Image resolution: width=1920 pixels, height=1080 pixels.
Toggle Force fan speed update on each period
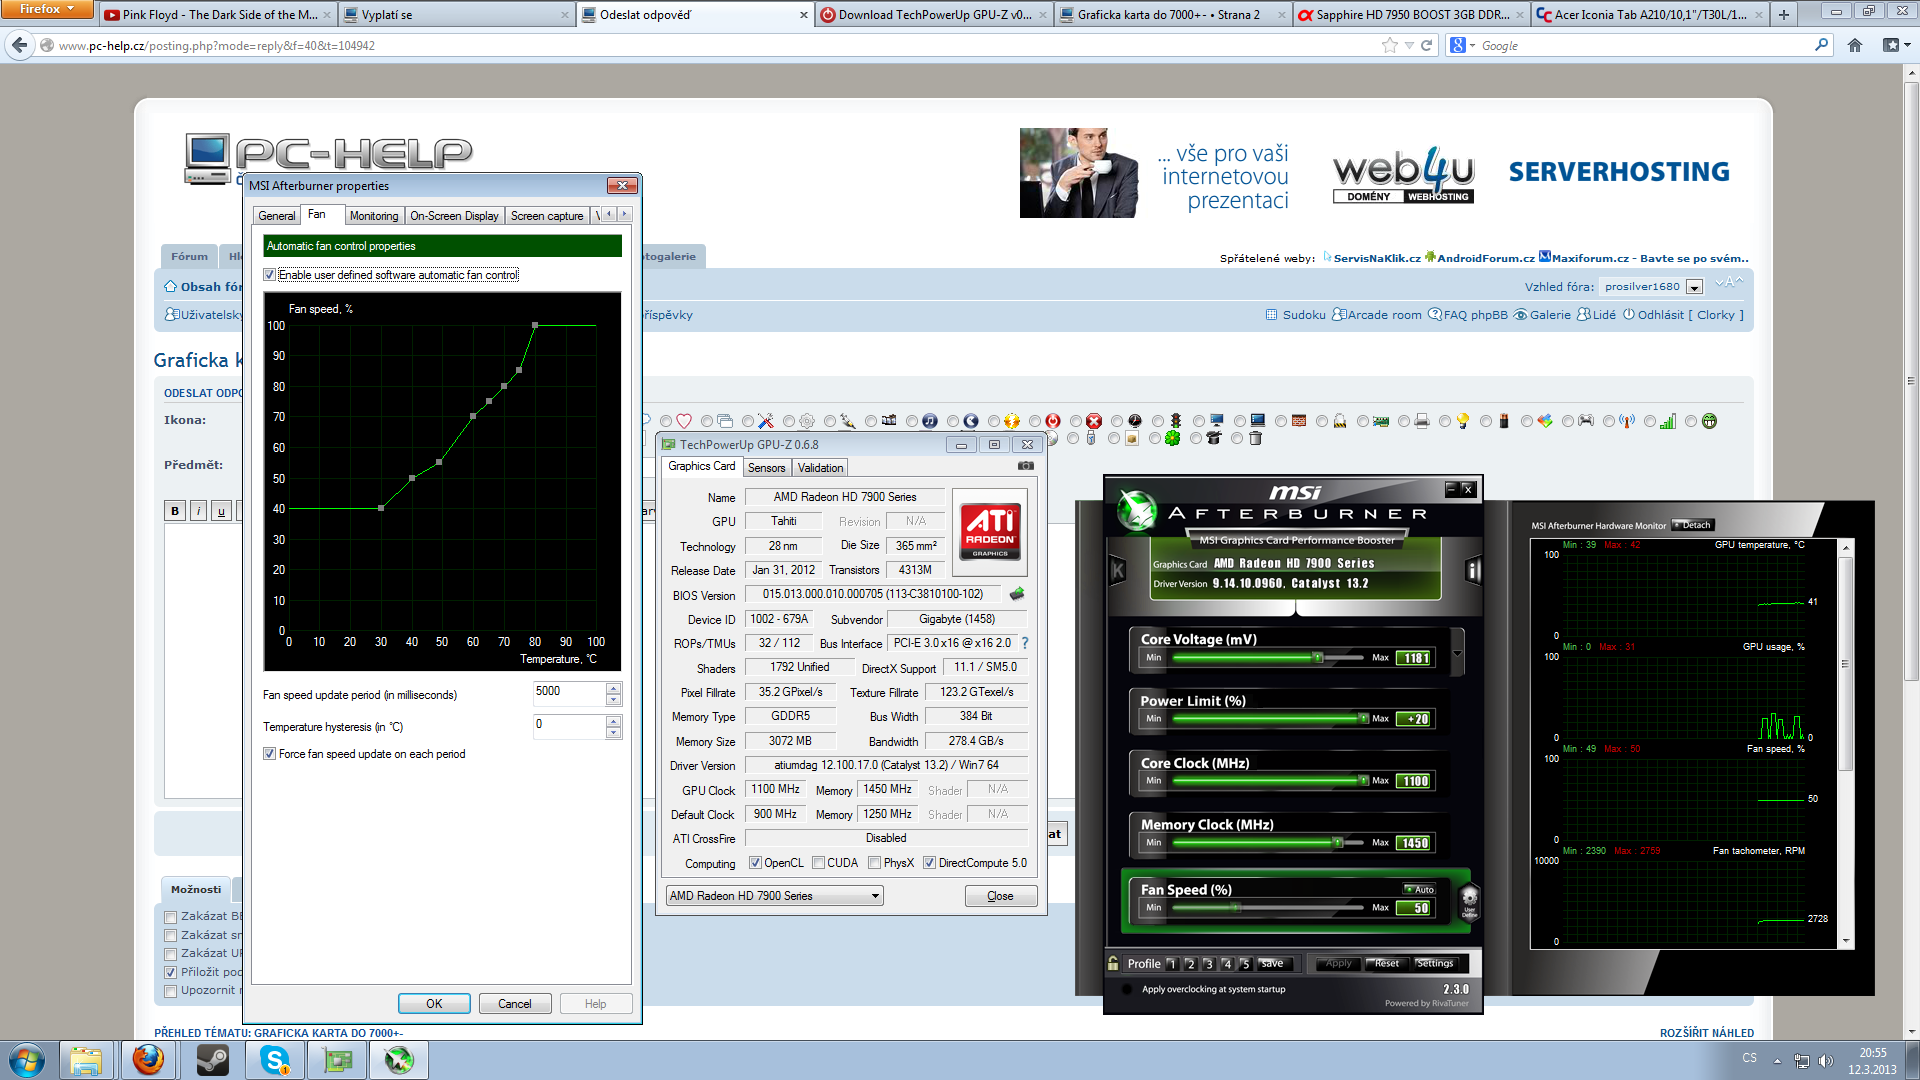coord(269,754)
